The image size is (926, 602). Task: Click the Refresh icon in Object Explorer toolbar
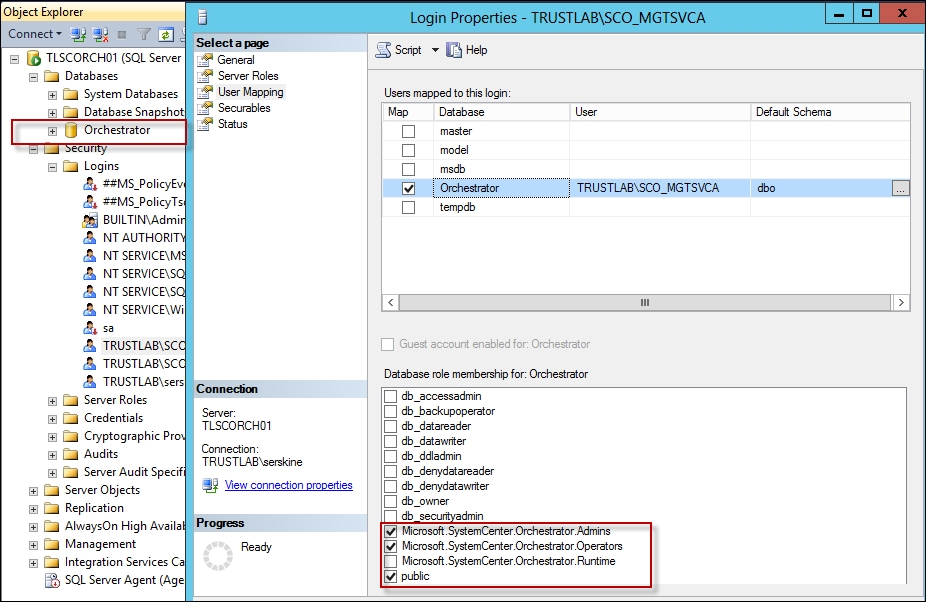165,34
